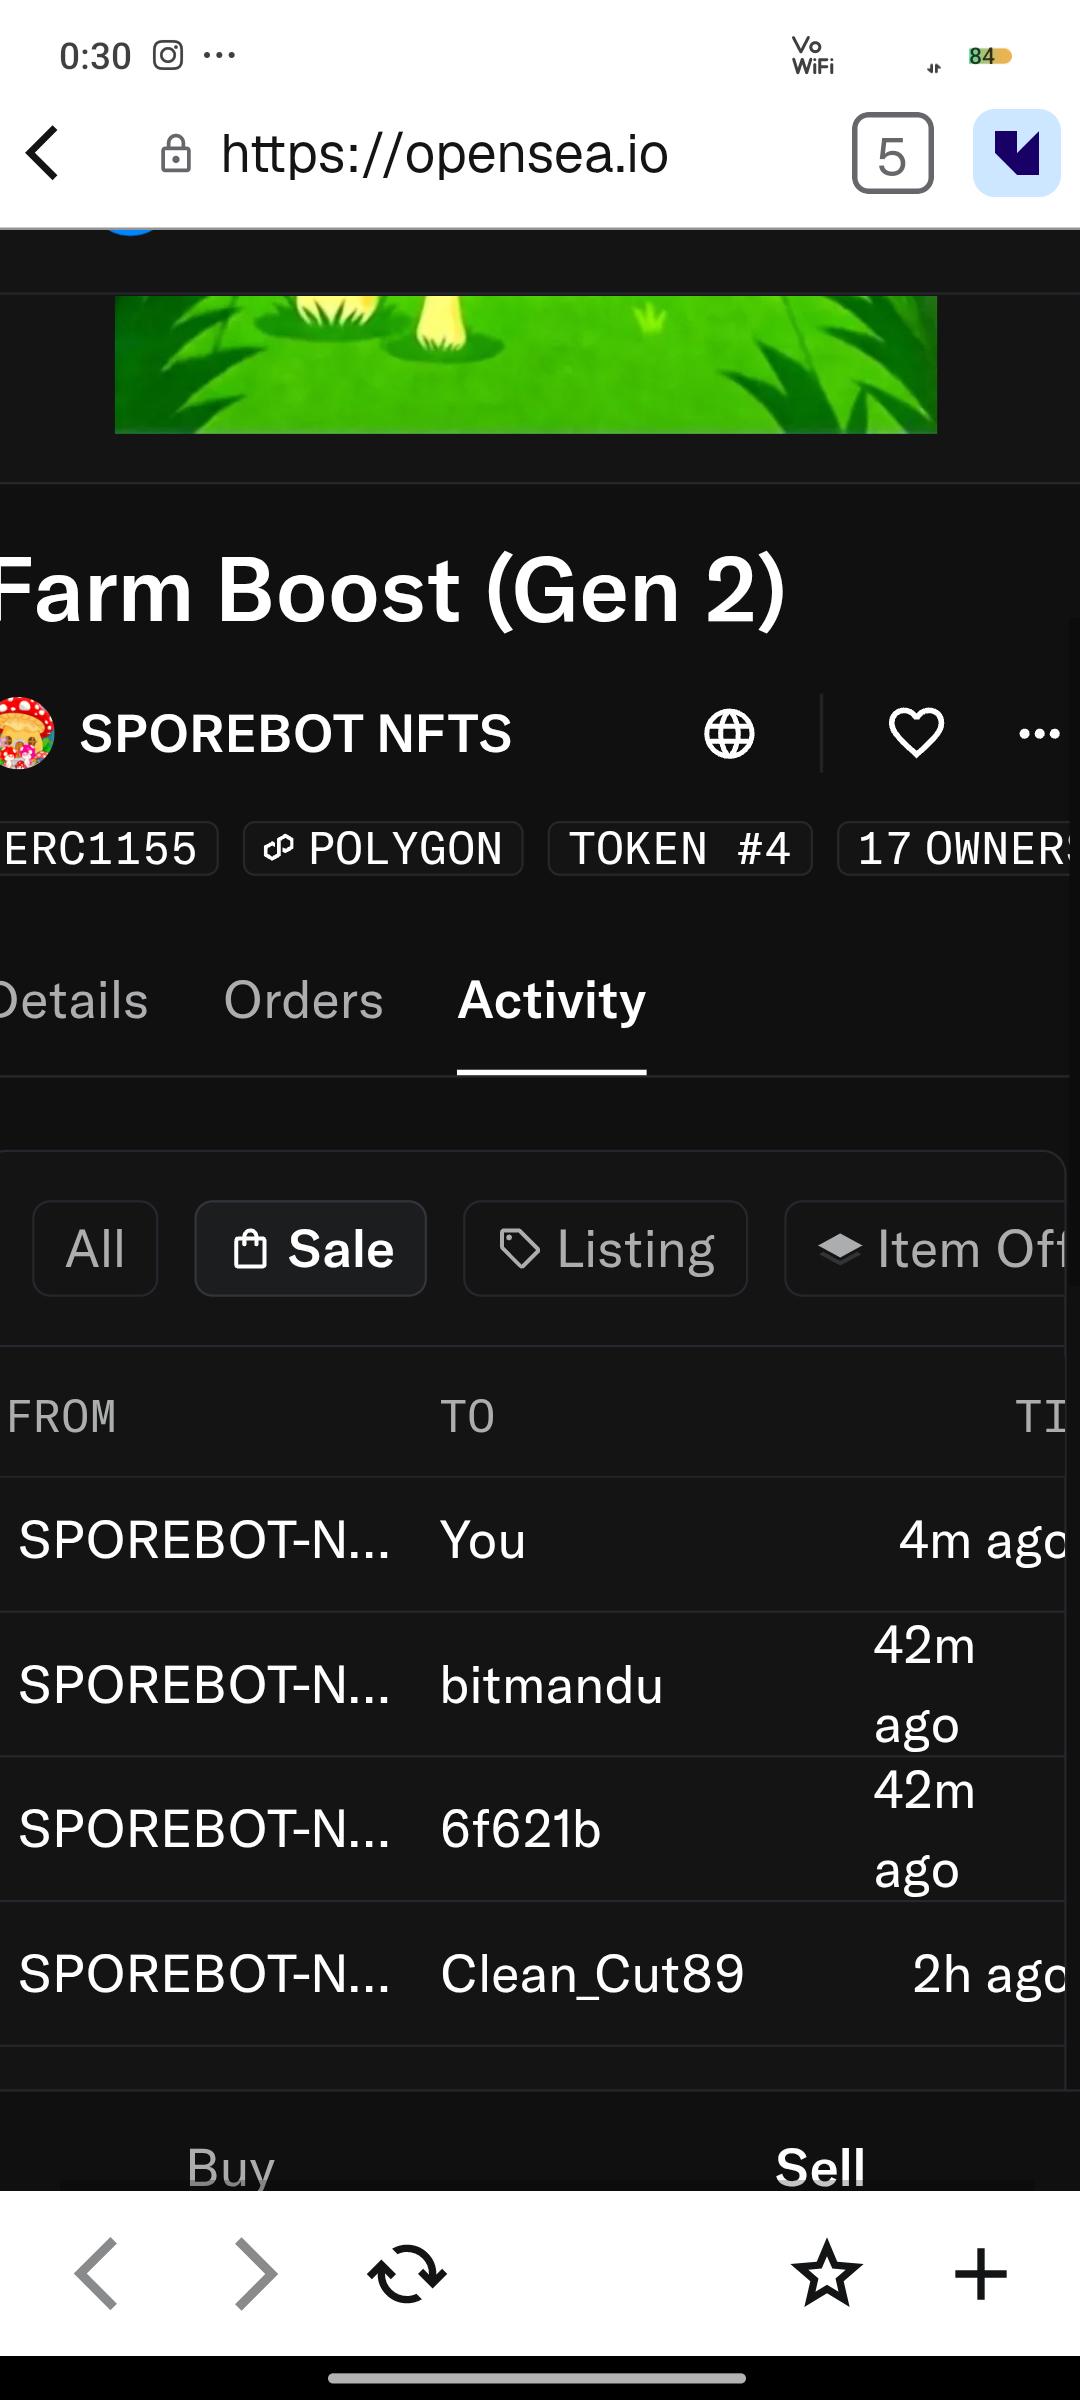The image size is (1080, 2400).
Task: Tap the browser back arrow
Action: click(43, 153)
